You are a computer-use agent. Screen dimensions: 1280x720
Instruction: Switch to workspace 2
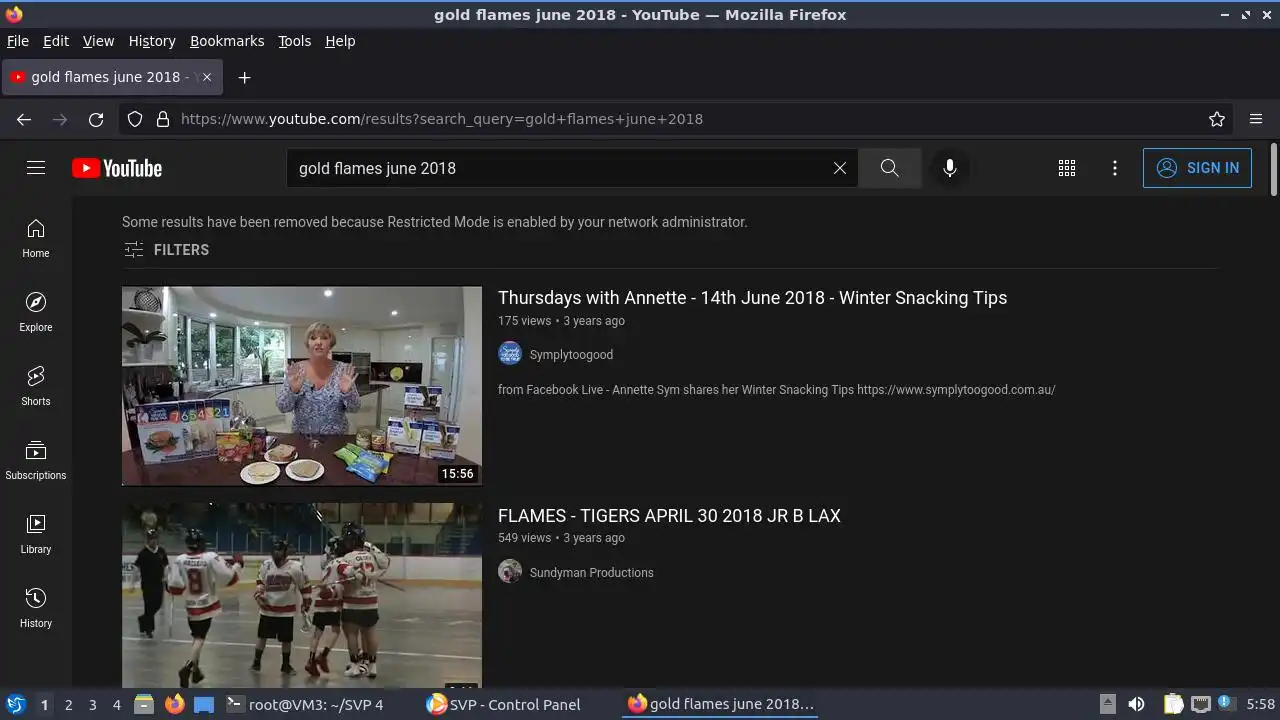point(68,705)
